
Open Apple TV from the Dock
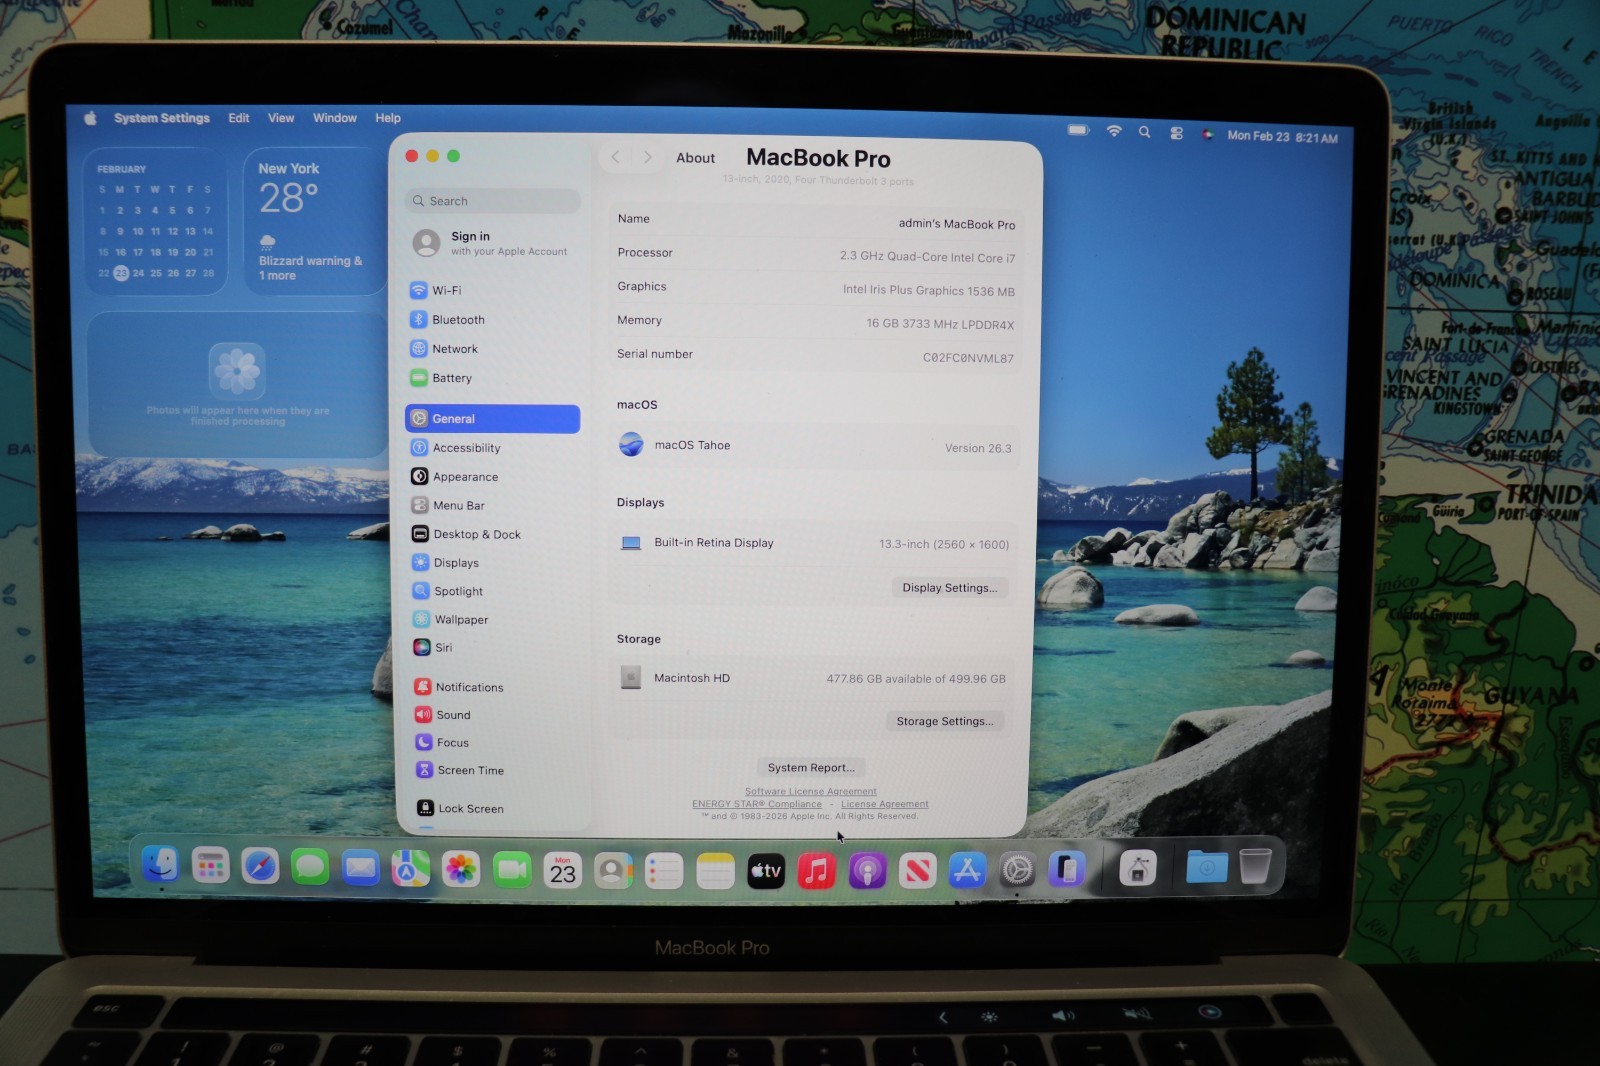point(766,871)
